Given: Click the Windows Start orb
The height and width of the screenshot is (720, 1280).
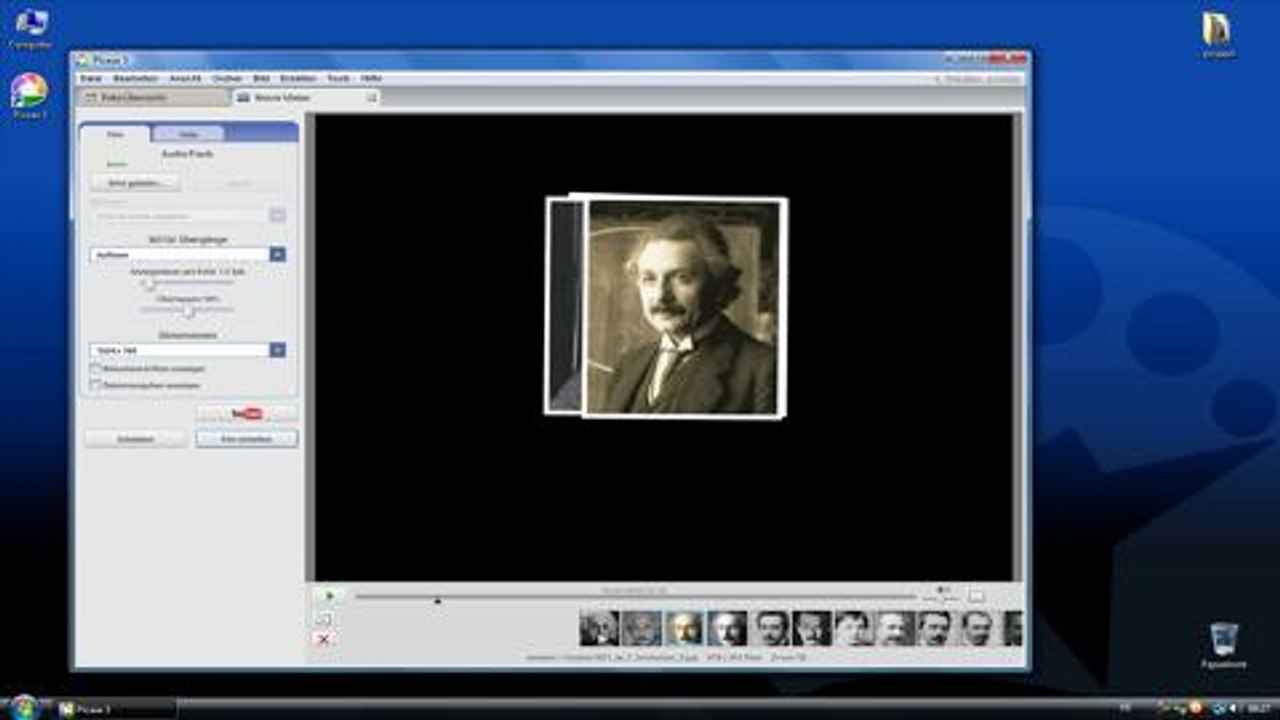Looking at the screenshot, I should click(x=23, y=707).
